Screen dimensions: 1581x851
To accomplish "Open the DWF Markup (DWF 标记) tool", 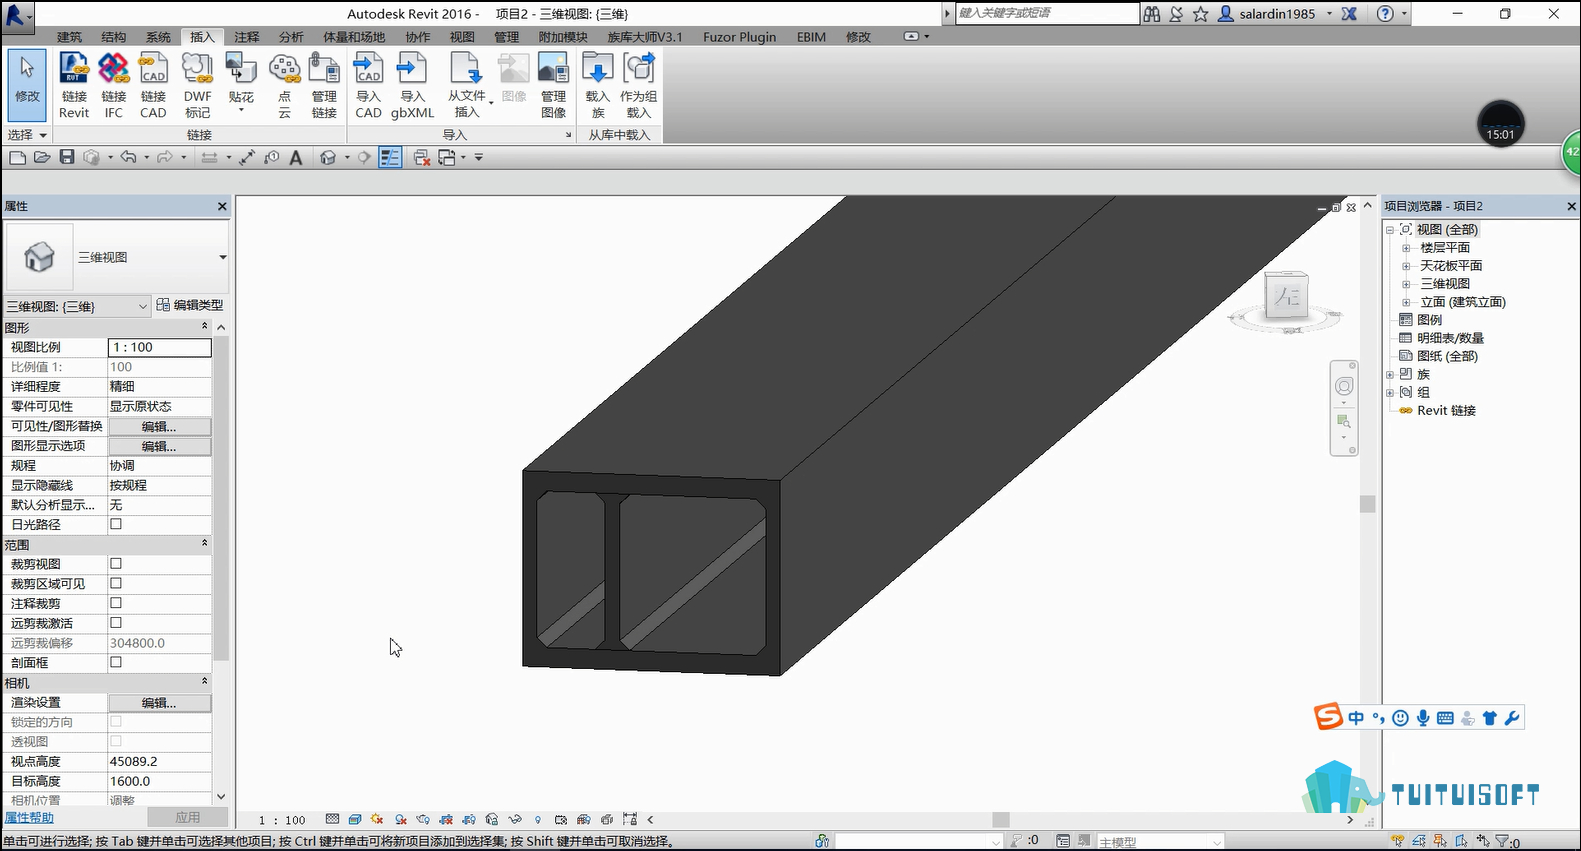I will point(197,86).
